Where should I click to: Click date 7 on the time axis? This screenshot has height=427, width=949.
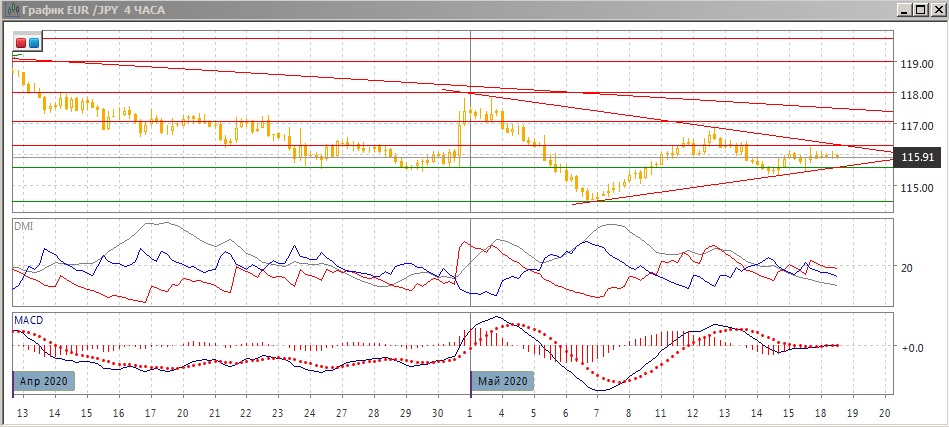pyautogui.click(x=596, y=413)
